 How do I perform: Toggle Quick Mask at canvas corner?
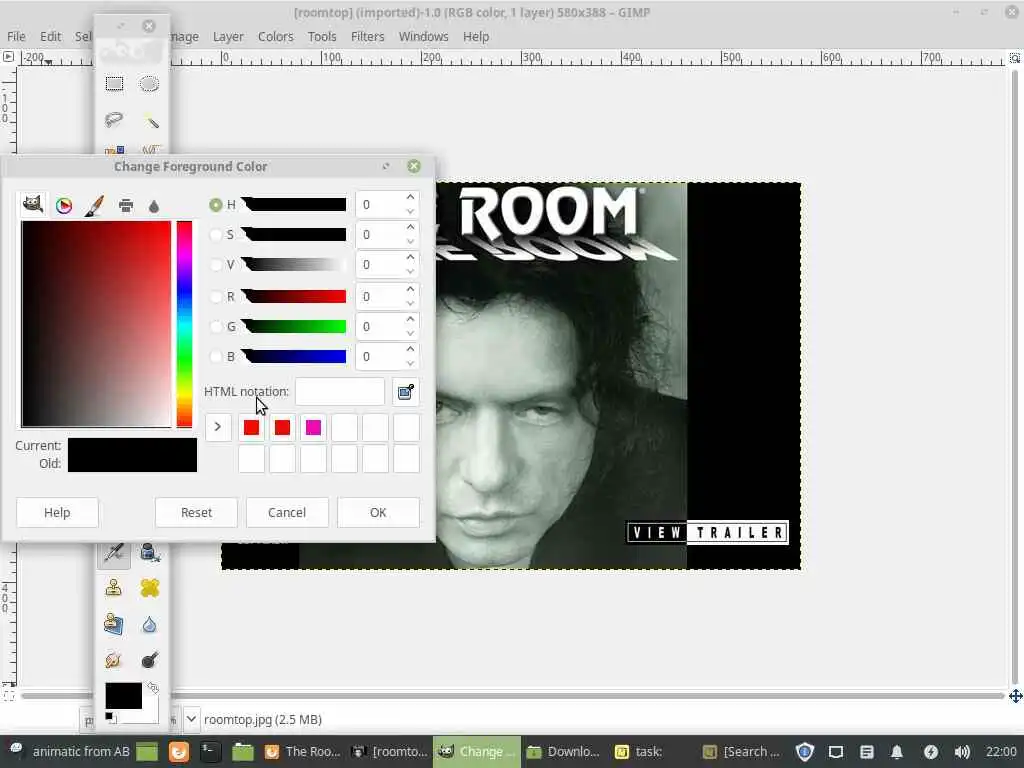pos(8,696)
